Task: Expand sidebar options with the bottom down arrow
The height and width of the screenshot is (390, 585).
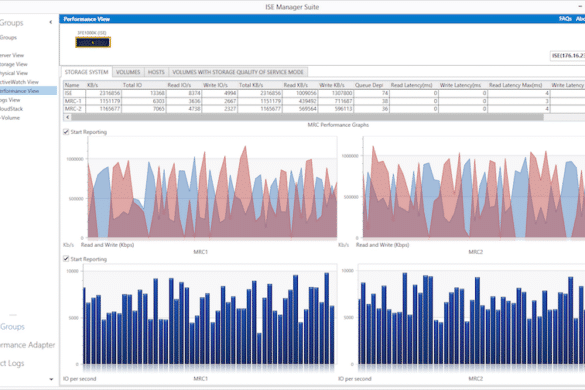Action: tap(51, 379)
